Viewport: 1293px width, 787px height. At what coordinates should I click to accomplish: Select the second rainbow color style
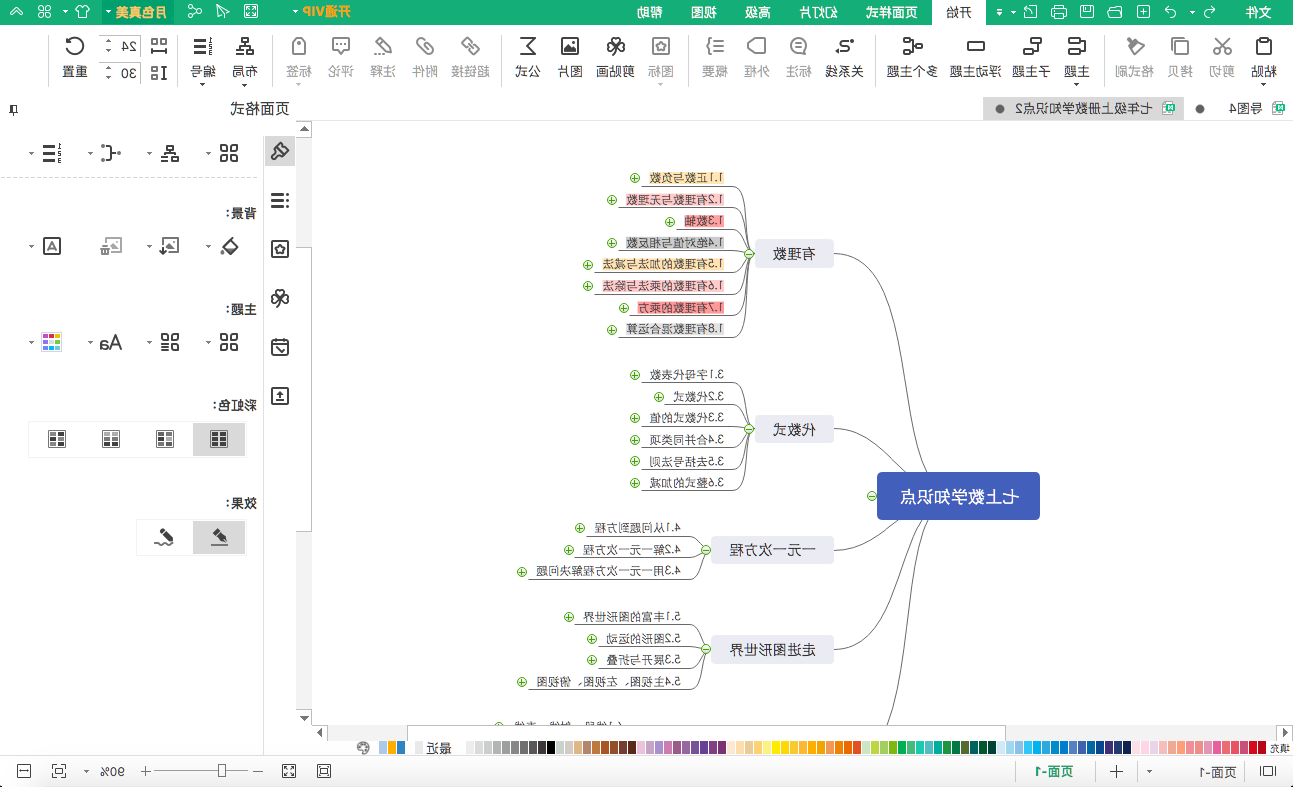(x=165, y=439)
